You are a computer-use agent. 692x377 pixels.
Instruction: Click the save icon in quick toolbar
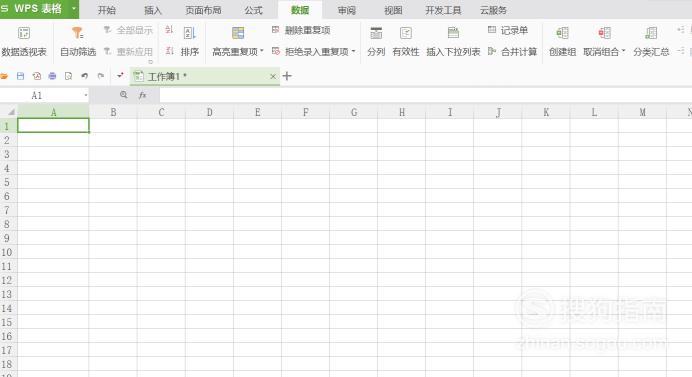(x=20, y=76)
